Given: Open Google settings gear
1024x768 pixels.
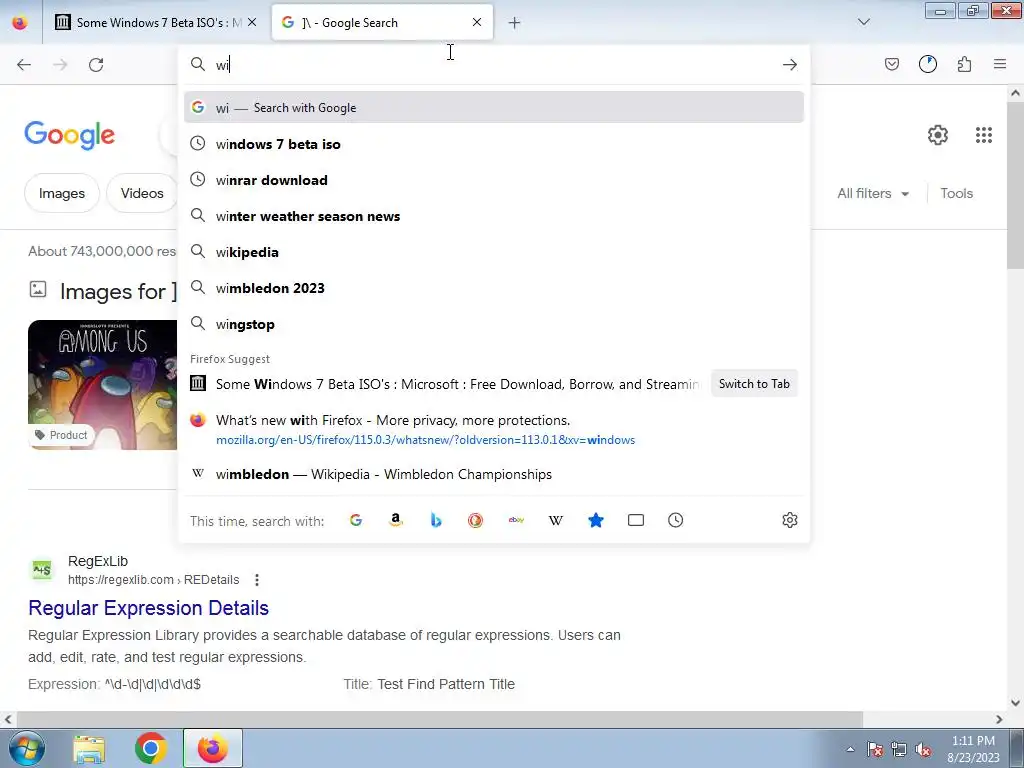Looking at the screenshot, I should click(x=938, y=135).
